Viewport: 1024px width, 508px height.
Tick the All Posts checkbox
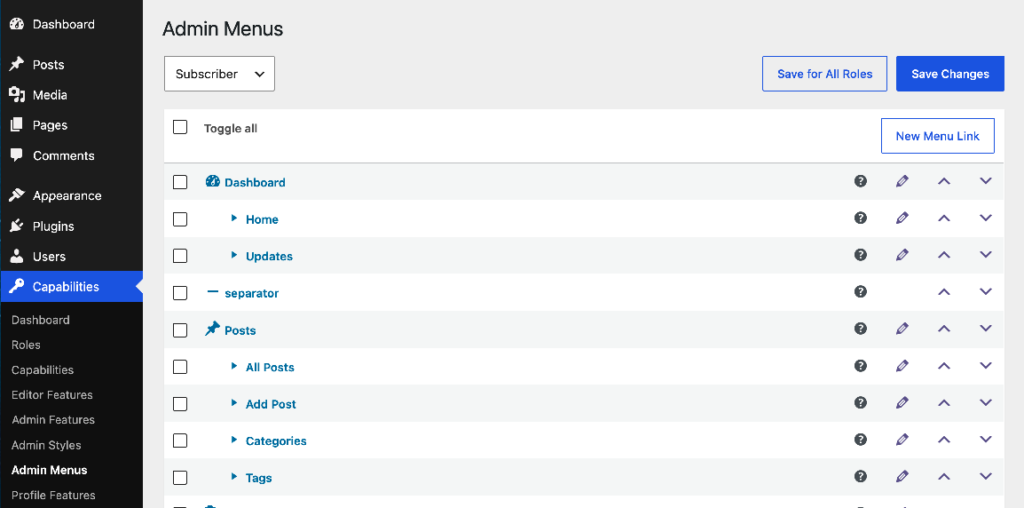(180, 367)
